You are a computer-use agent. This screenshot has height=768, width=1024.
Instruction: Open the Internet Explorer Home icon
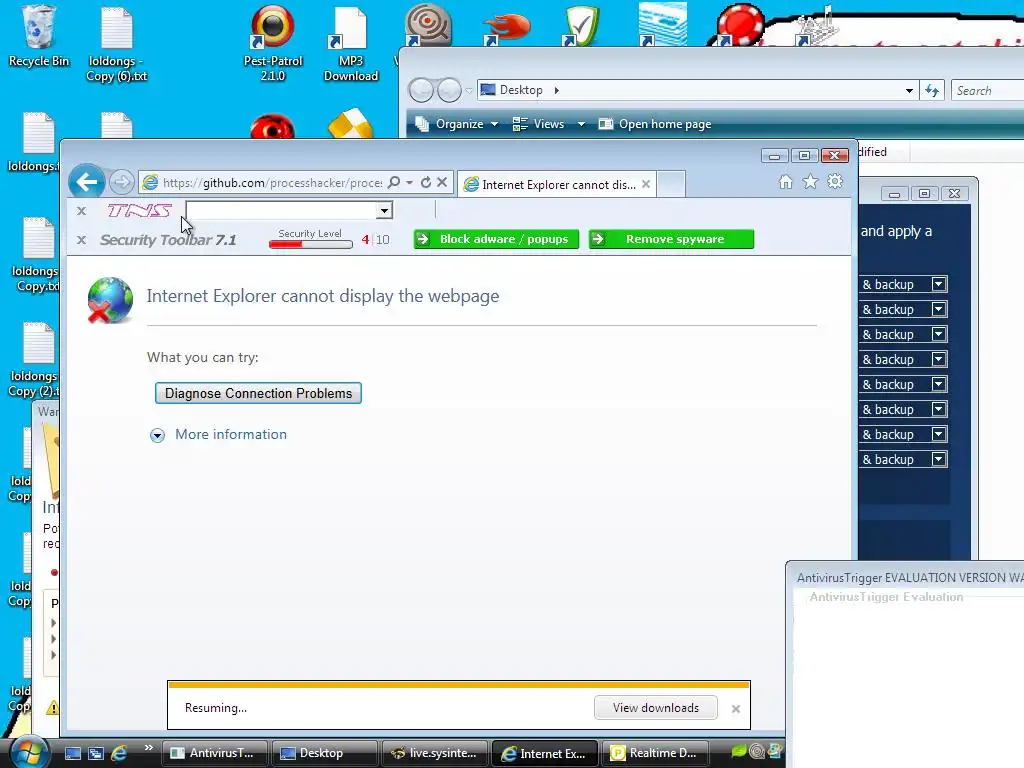(x=786, y=182)
